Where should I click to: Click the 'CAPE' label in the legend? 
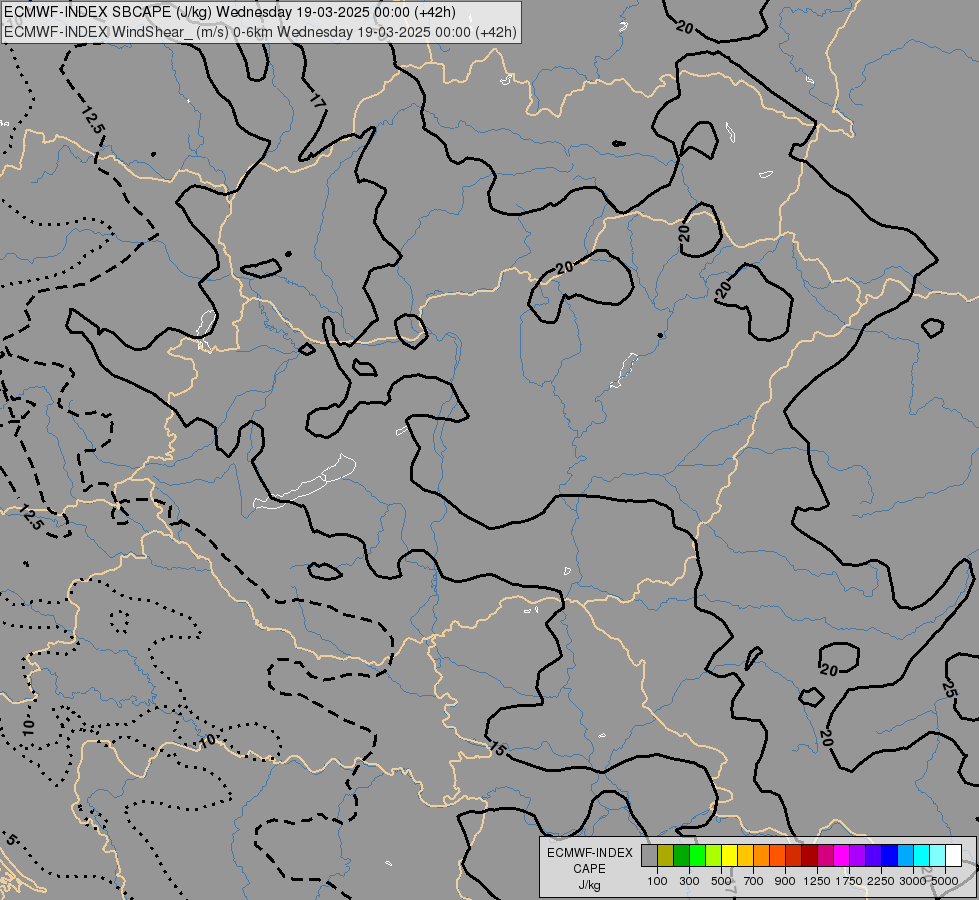[589, 869]
